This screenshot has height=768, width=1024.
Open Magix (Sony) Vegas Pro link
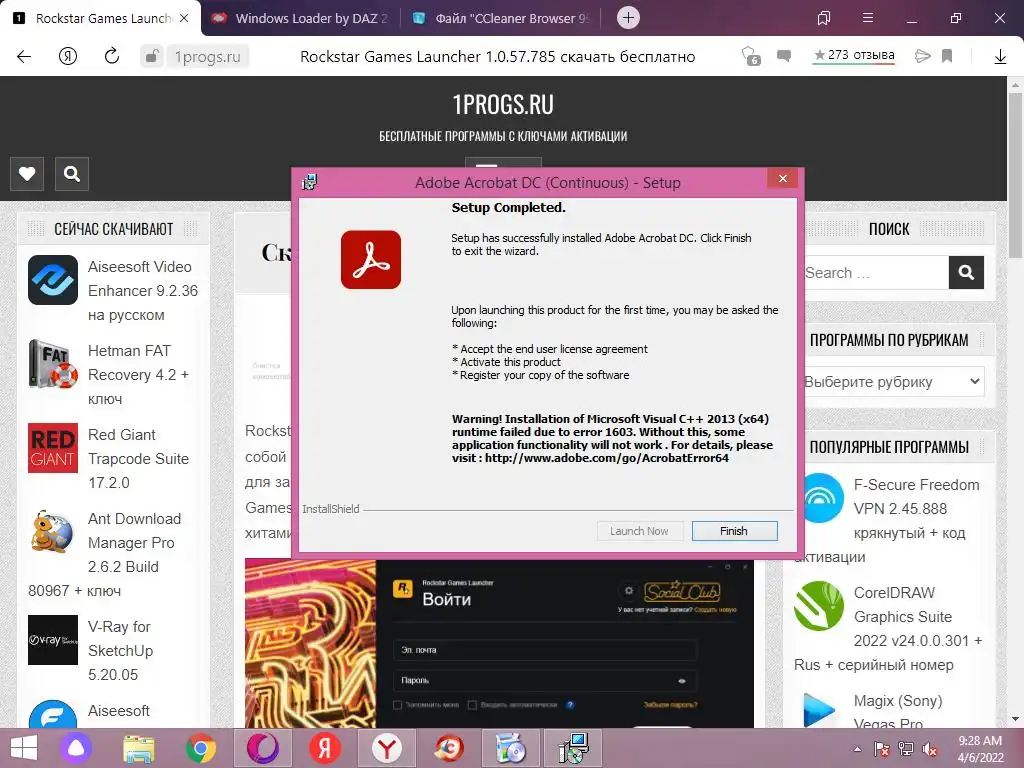coord(898,712)
